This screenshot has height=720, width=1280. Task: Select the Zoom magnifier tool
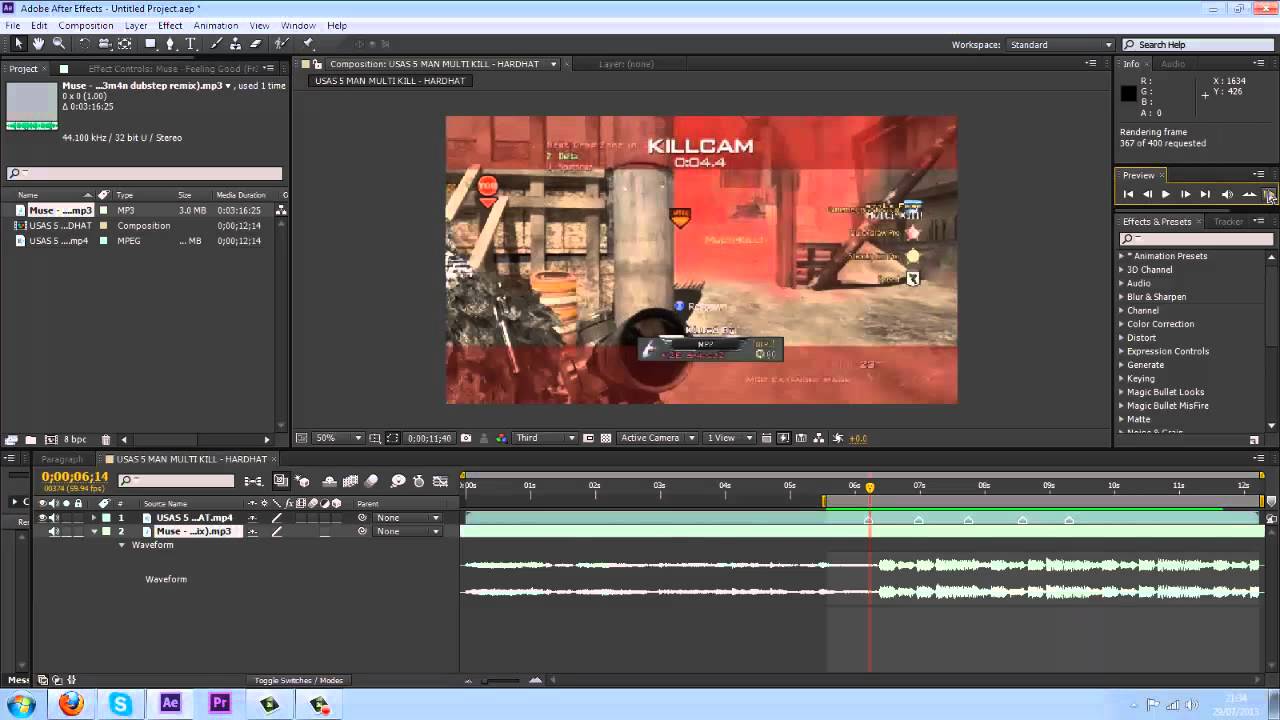(58, 44)
